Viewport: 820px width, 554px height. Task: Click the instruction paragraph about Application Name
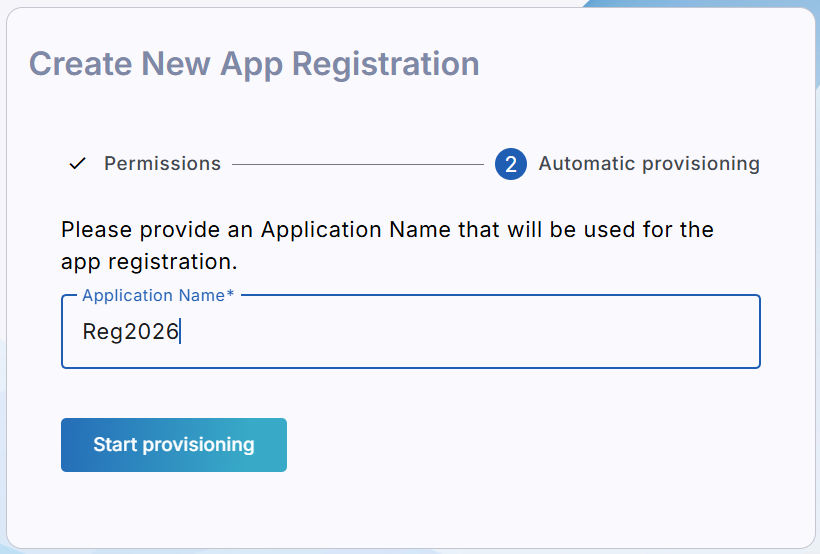pyautogui.click(x=387, y=246)
